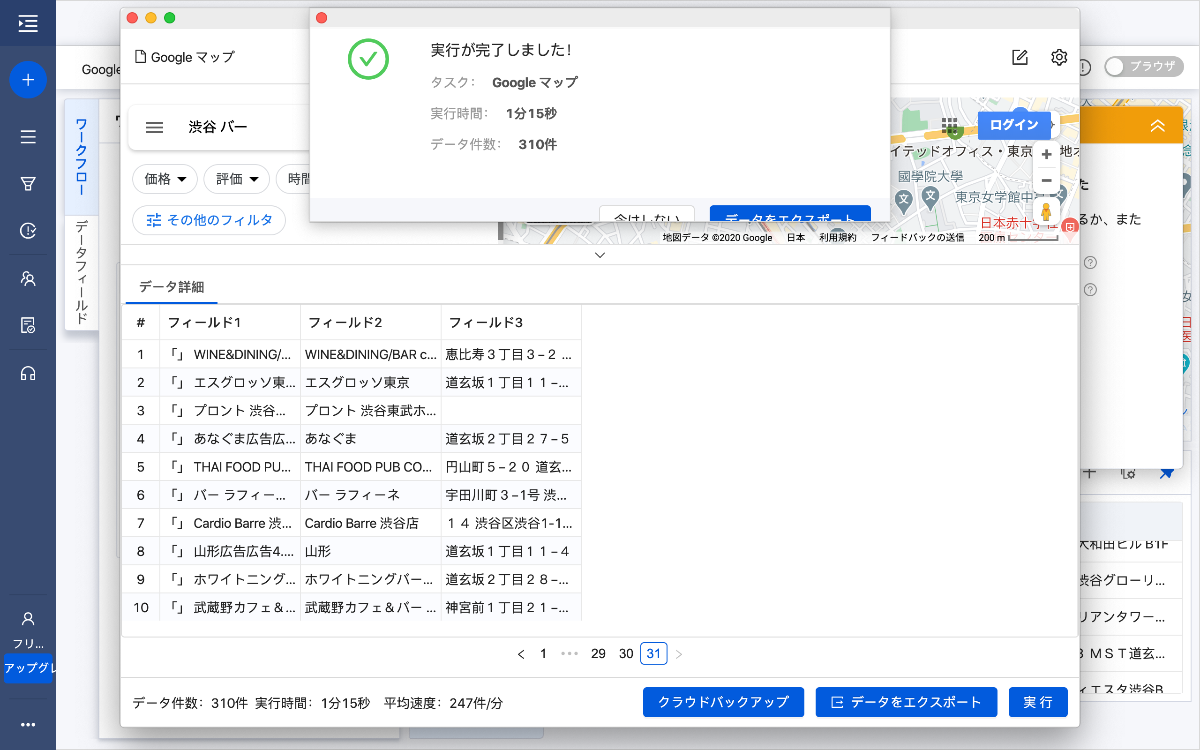Click the second question-mark help icon
This screenshot has width=1200, height=750.
pyautogui.click(x=1090, y=290)
